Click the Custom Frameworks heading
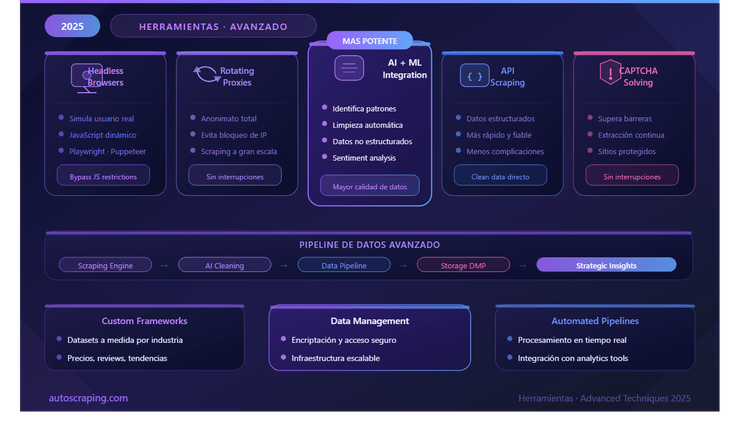Viewport: 750px width, 422px height. [144, 321]
